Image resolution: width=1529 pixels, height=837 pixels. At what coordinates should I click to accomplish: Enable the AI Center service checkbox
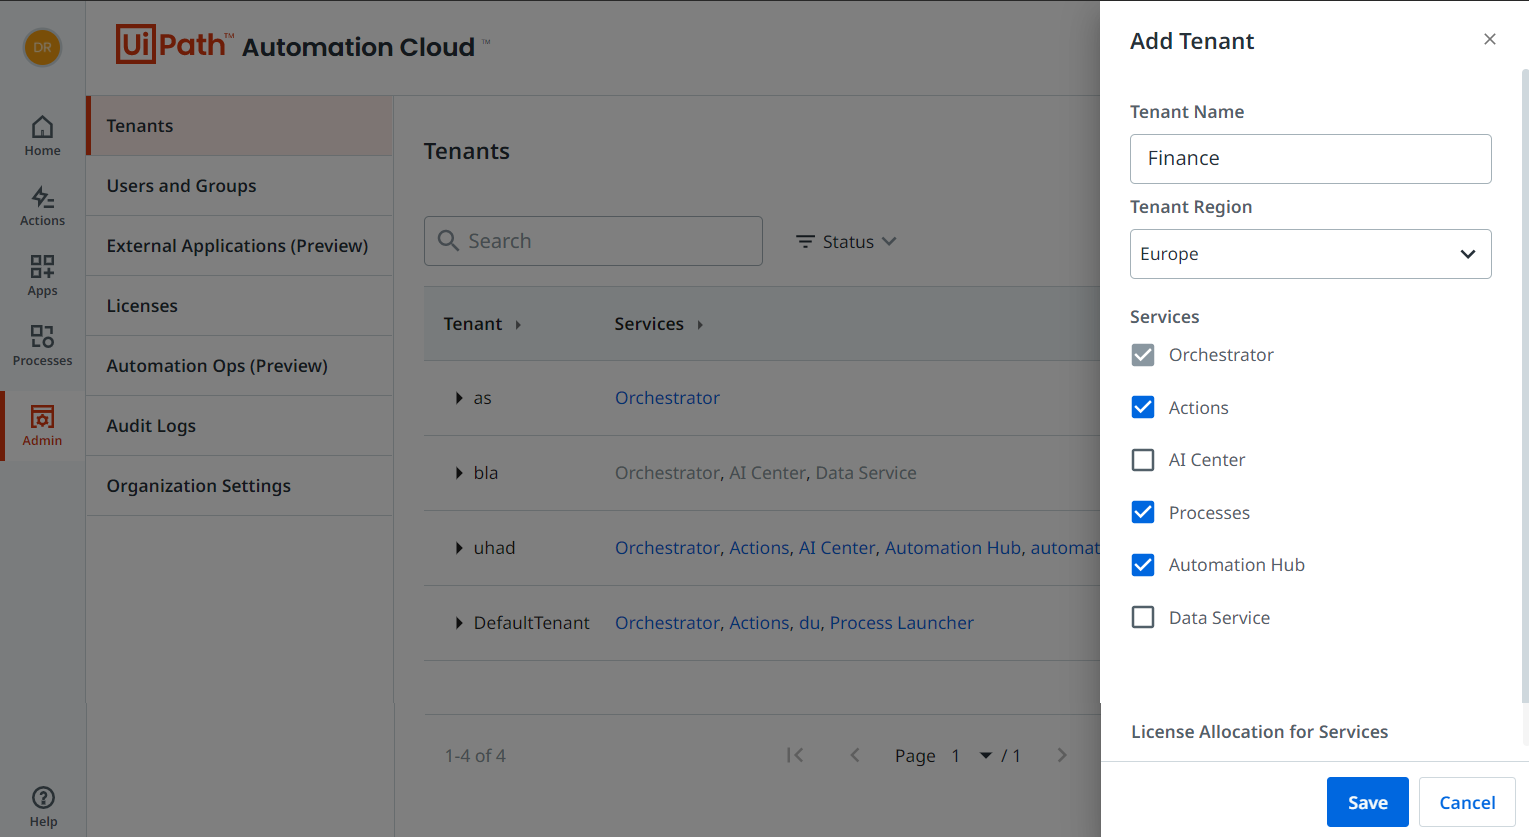1143,460
